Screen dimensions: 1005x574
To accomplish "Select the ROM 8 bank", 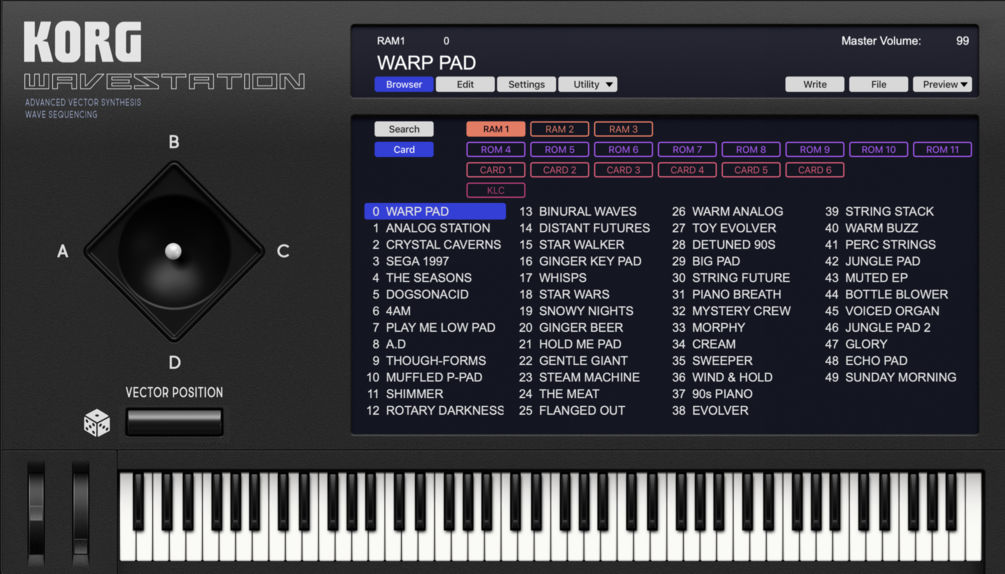I will [751, 149].
